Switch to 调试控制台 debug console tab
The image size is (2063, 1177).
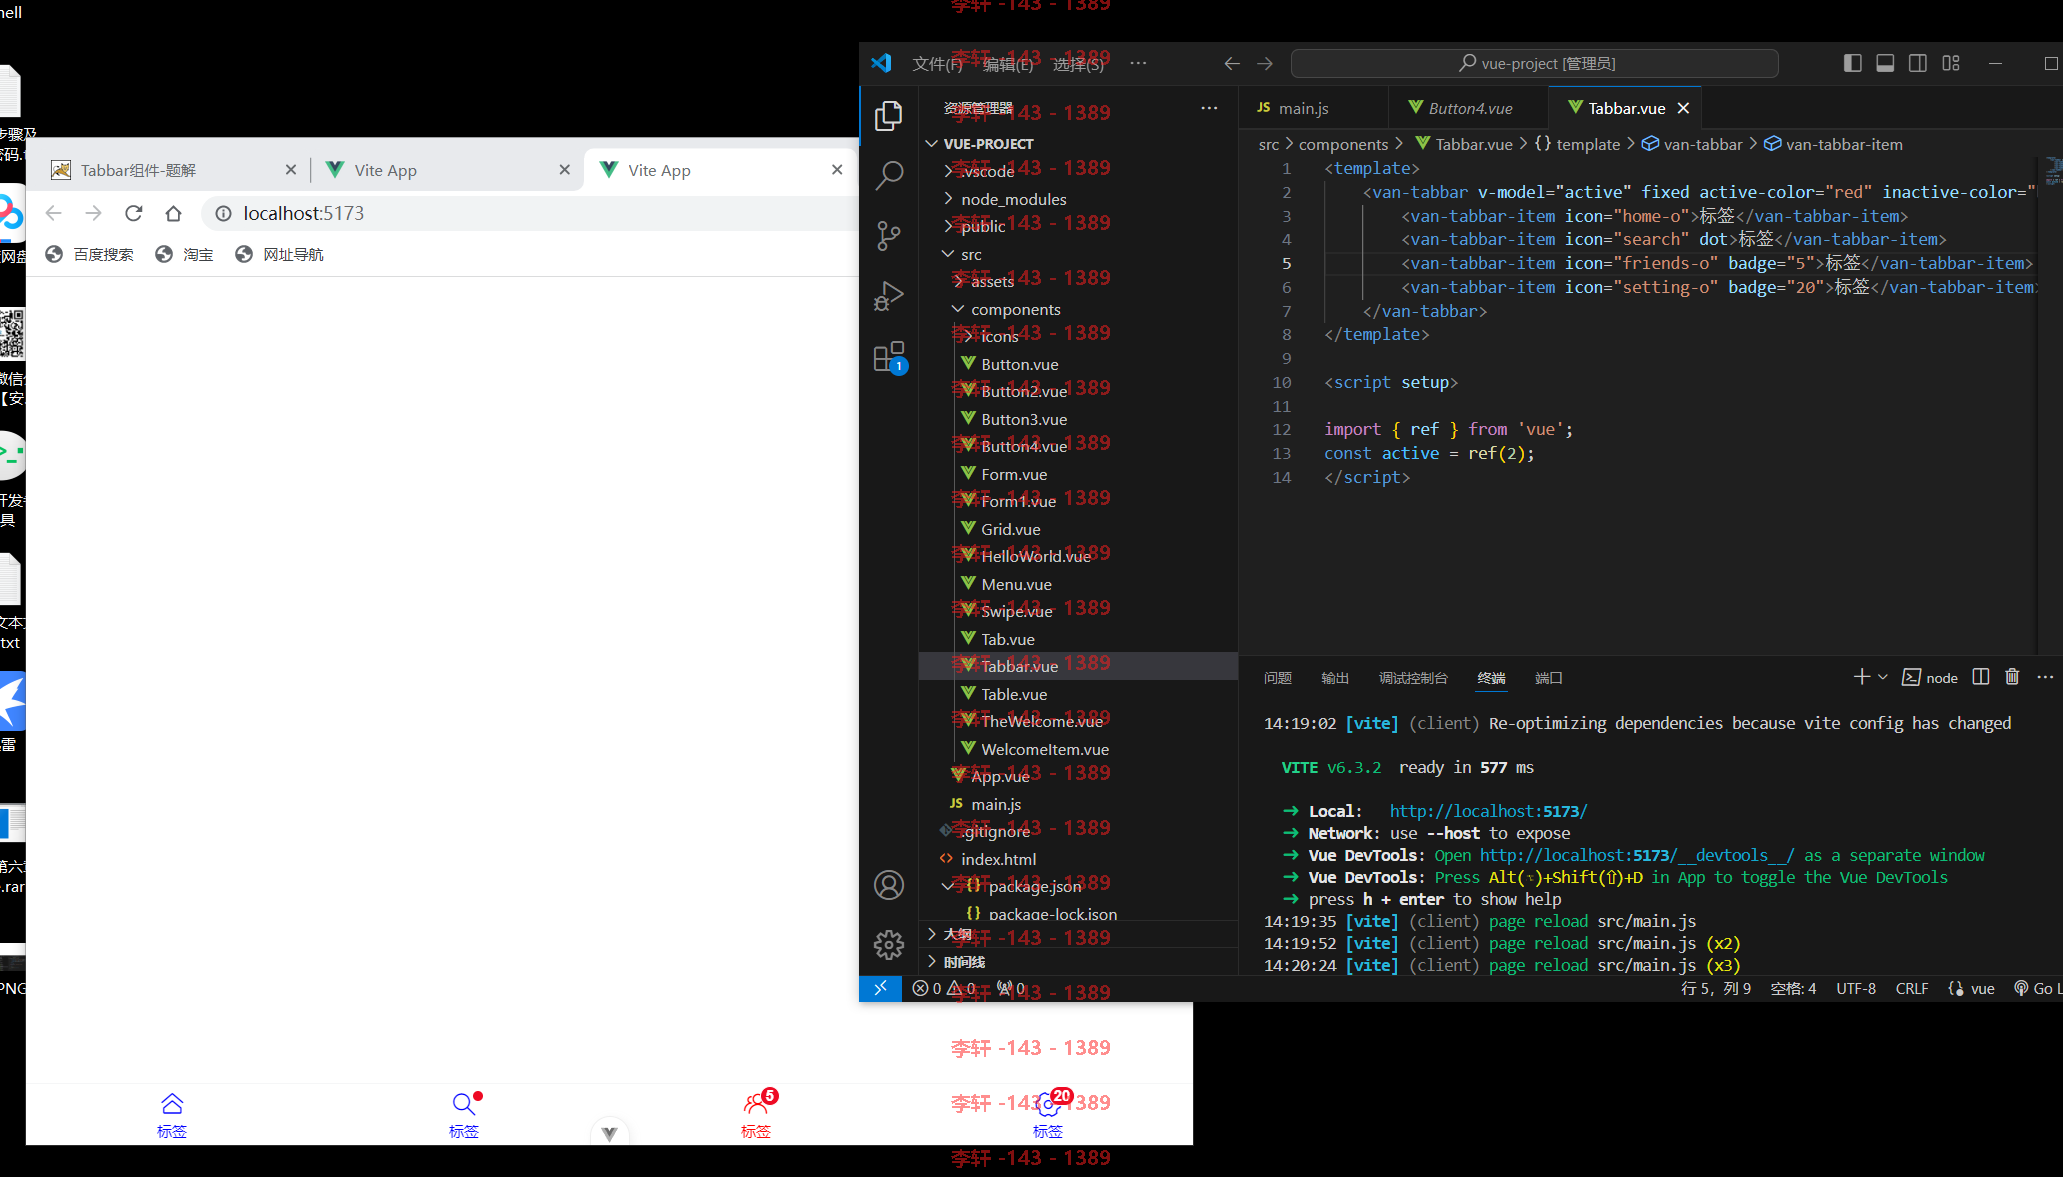[x=1413, y=678]
